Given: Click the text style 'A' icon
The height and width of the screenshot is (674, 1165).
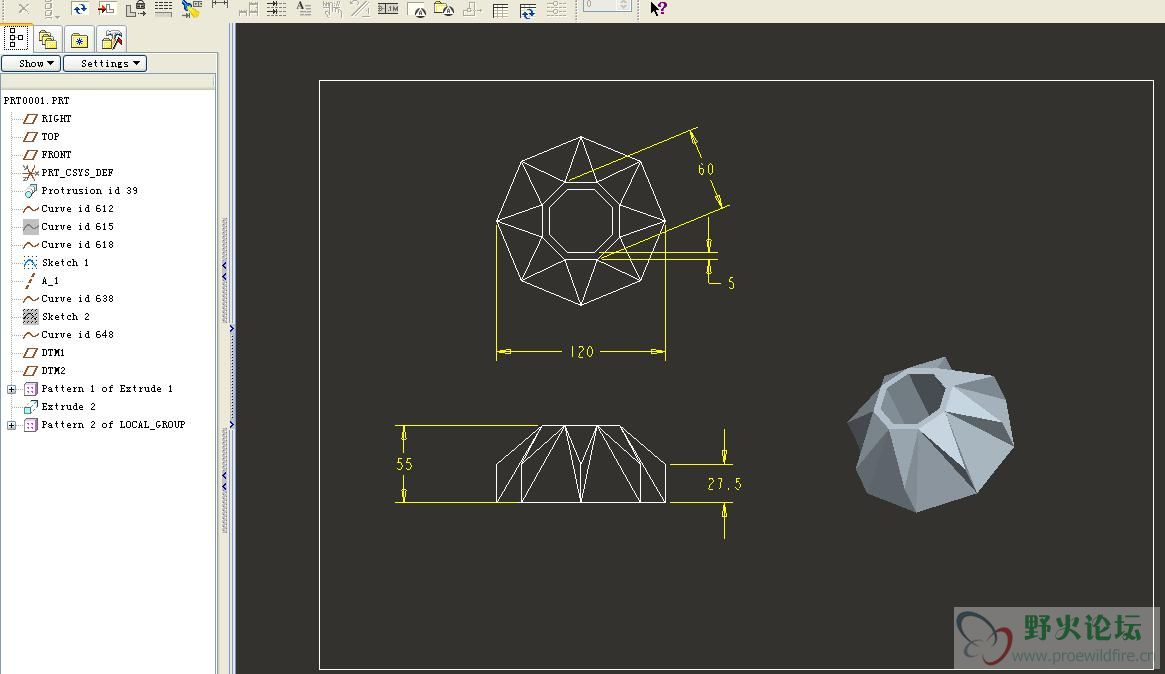Looking at the screenshot, I should [303, 8].
